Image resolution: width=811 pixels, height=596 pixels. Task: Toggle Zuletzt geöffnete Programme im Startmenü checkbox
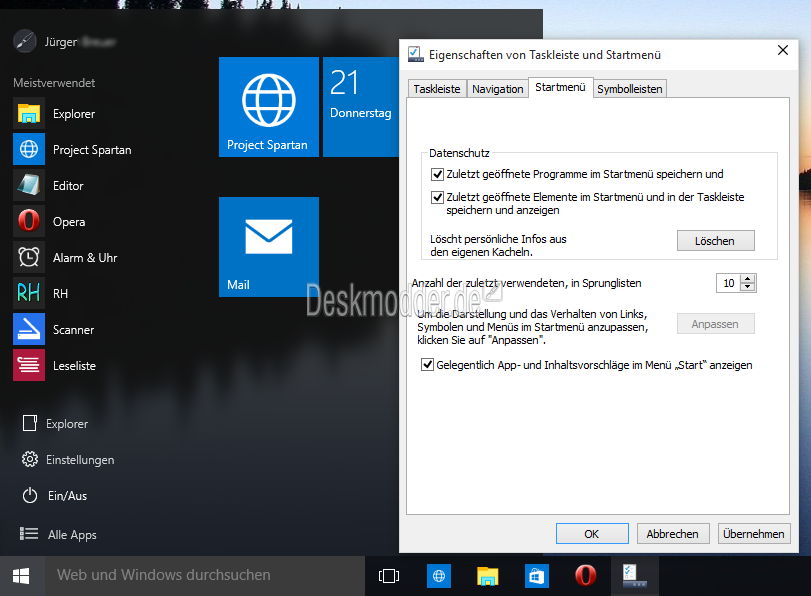coord(438,174)
